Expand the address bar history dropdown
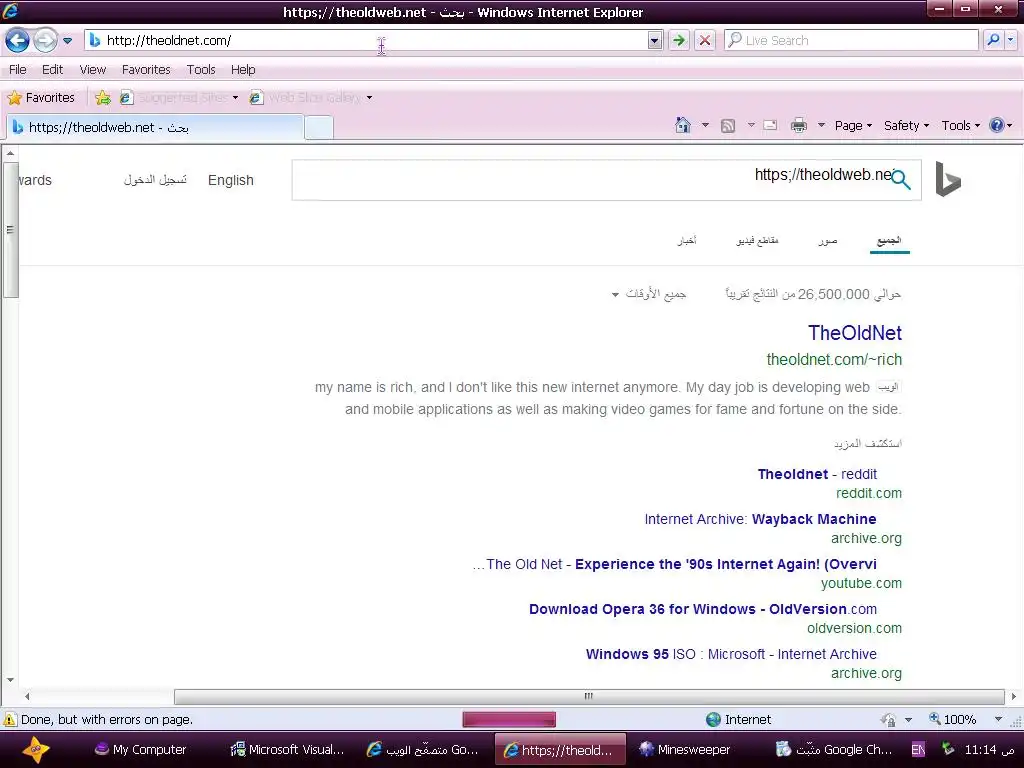 (x=654, y=40)
